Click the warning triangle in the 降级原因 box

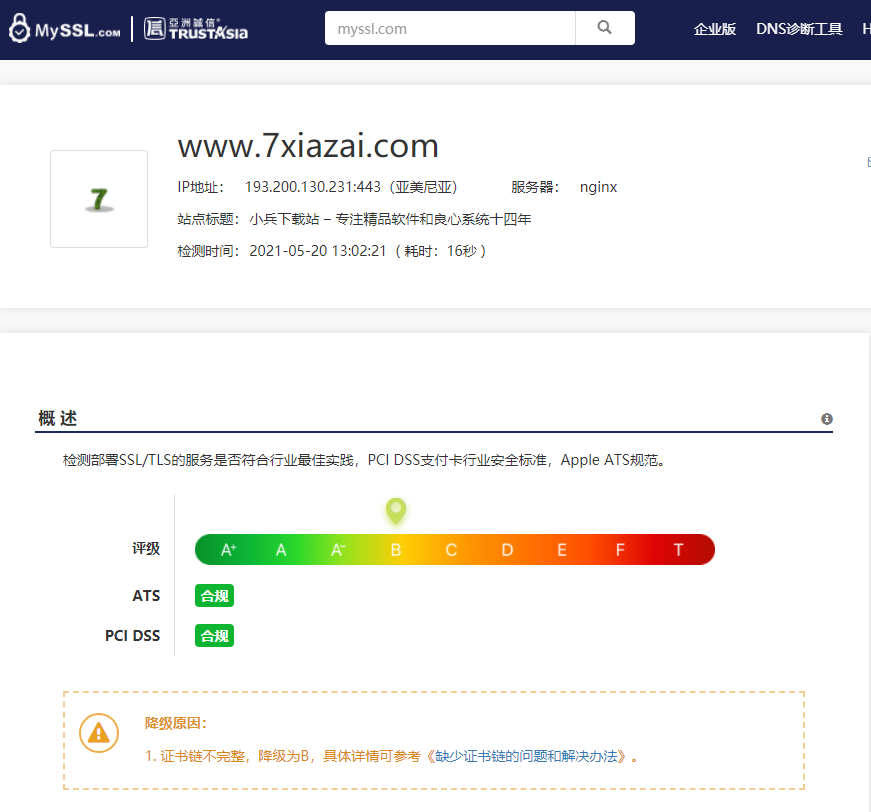pyautogui.click(x=98, y=733)
